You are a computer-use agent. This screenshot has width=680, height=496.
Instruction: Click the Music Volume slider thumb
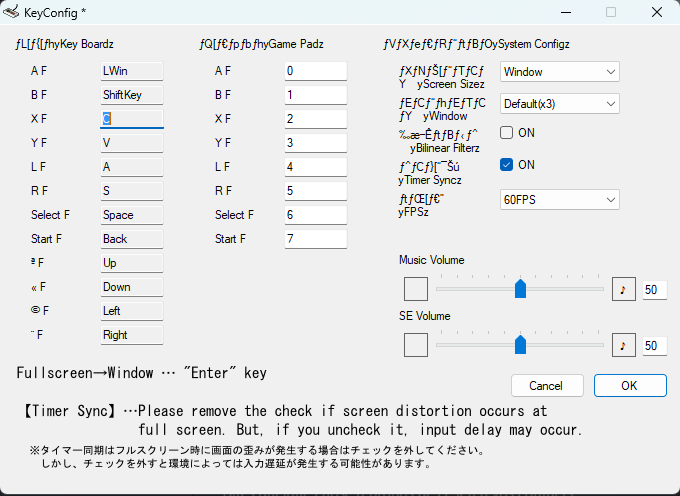[x=520, y=289]
